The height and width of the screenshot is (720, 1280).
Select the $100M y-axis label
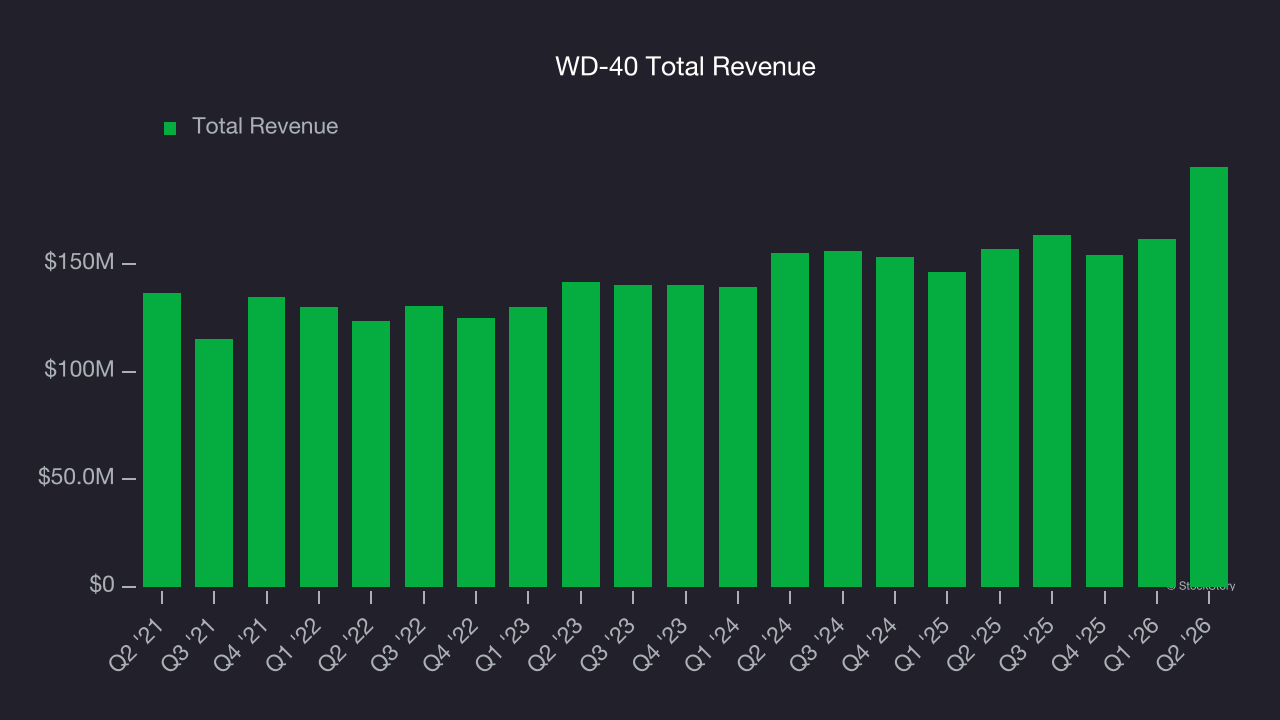[79, 371]
